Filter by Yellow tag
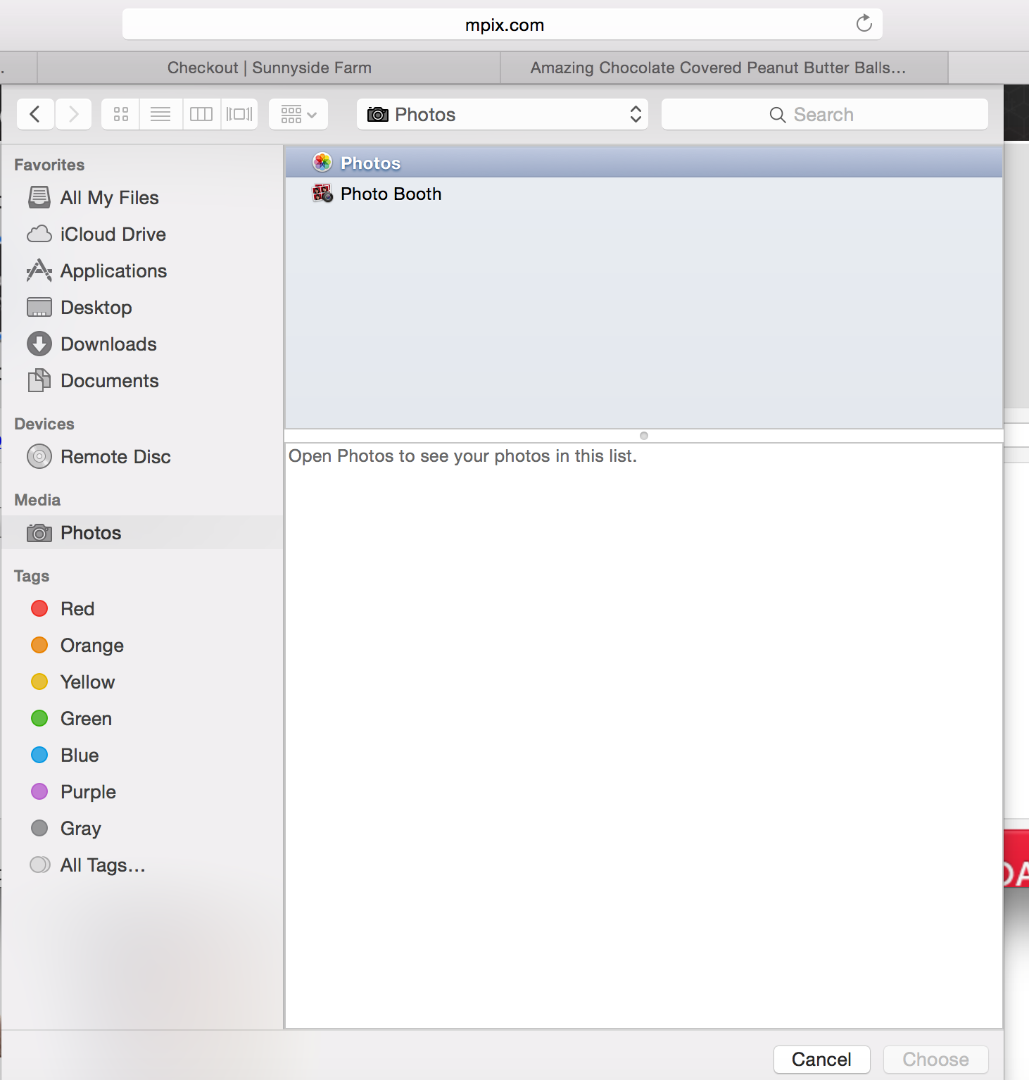This screenshot has height=1080, width=1029. [142, 682]
